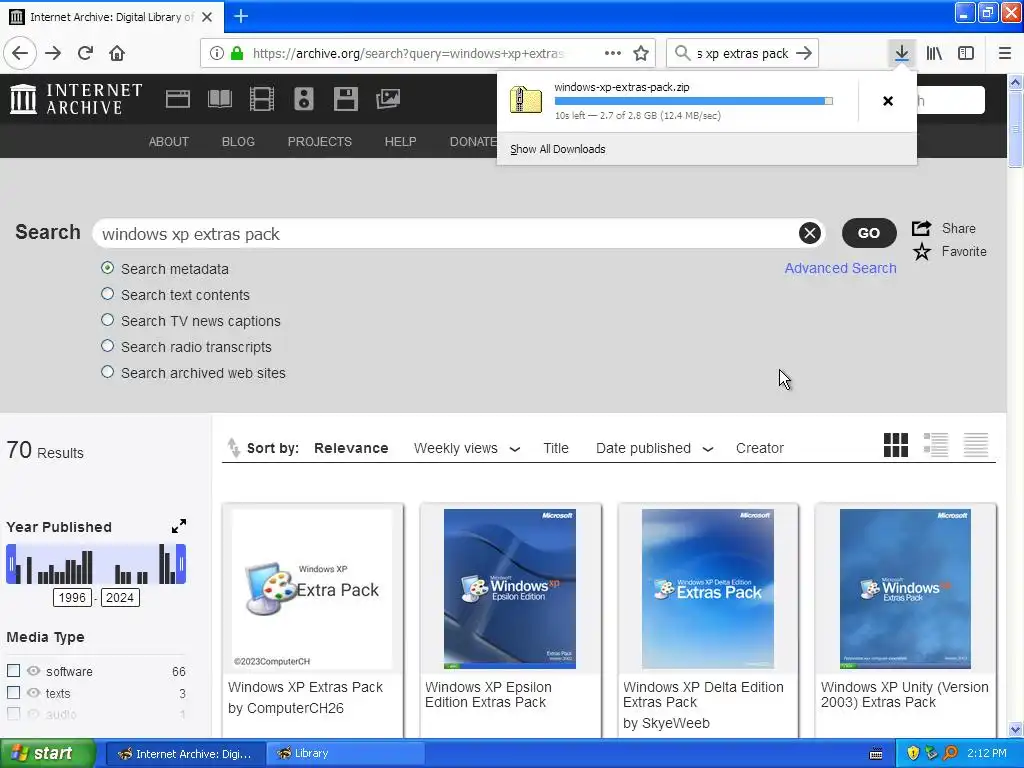Click the Favorite star link
Image resolution: width=1024 pixels, height=768 pixels.
point(950,251)
